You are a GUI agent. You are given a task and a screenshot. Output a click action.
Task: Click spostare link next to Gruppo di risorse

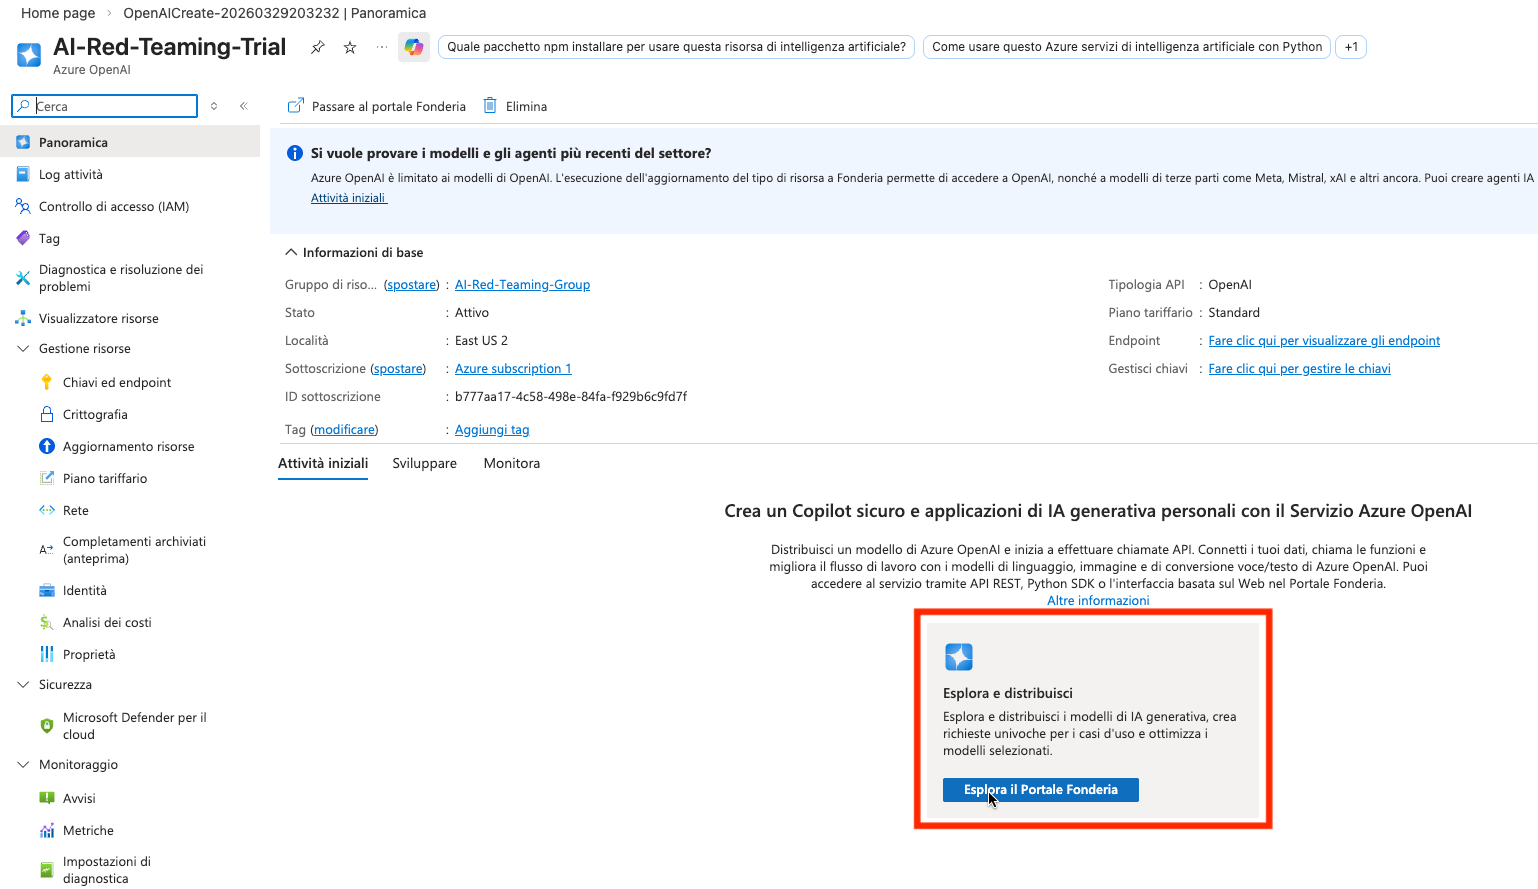[x=412, y=285]
